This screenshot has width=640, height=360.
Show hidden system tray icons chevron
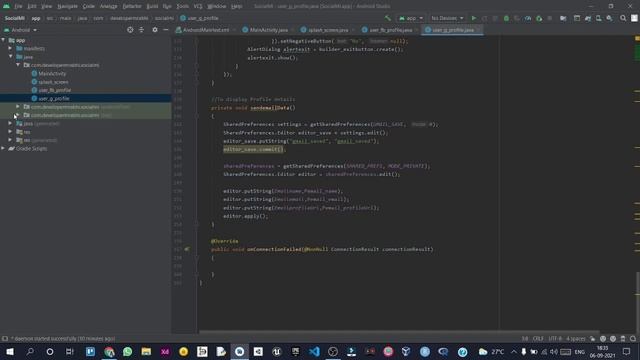coord(513,351)
